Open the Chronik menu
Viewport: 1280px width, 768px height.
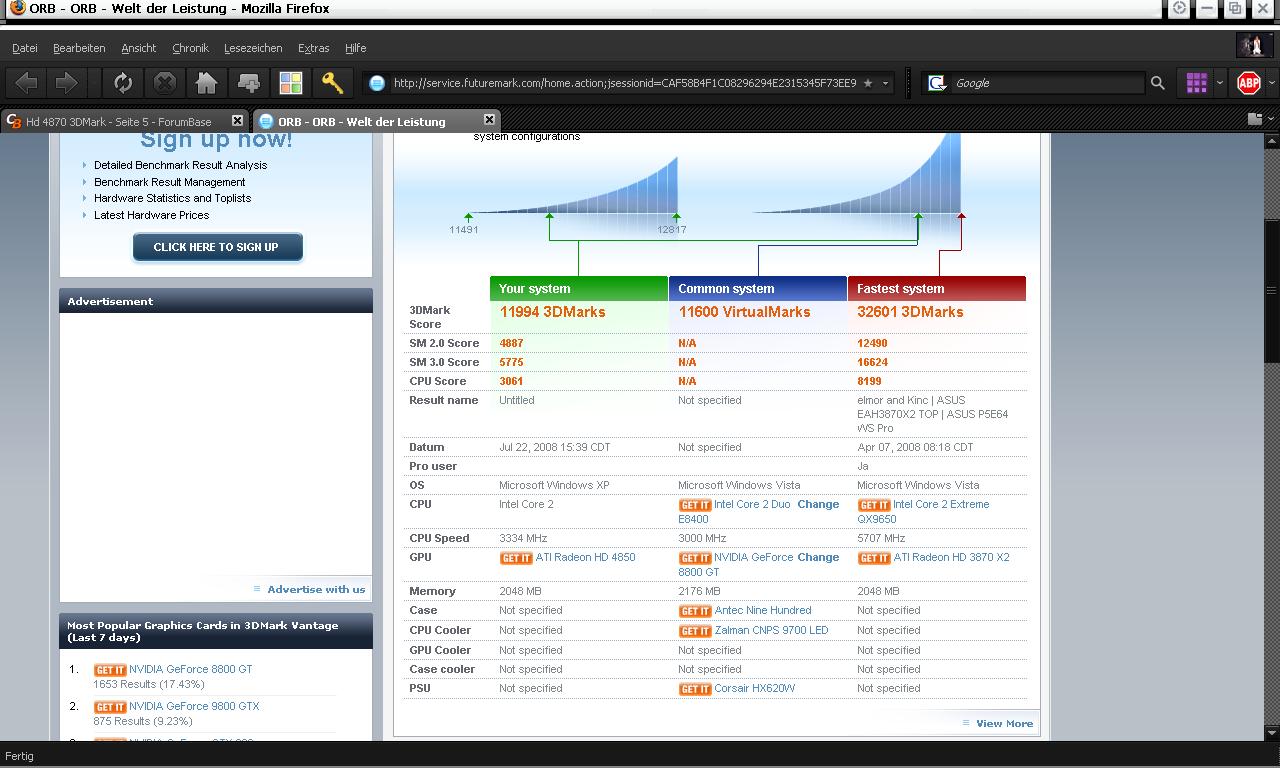pyautogui.click(x=190, y=48)
